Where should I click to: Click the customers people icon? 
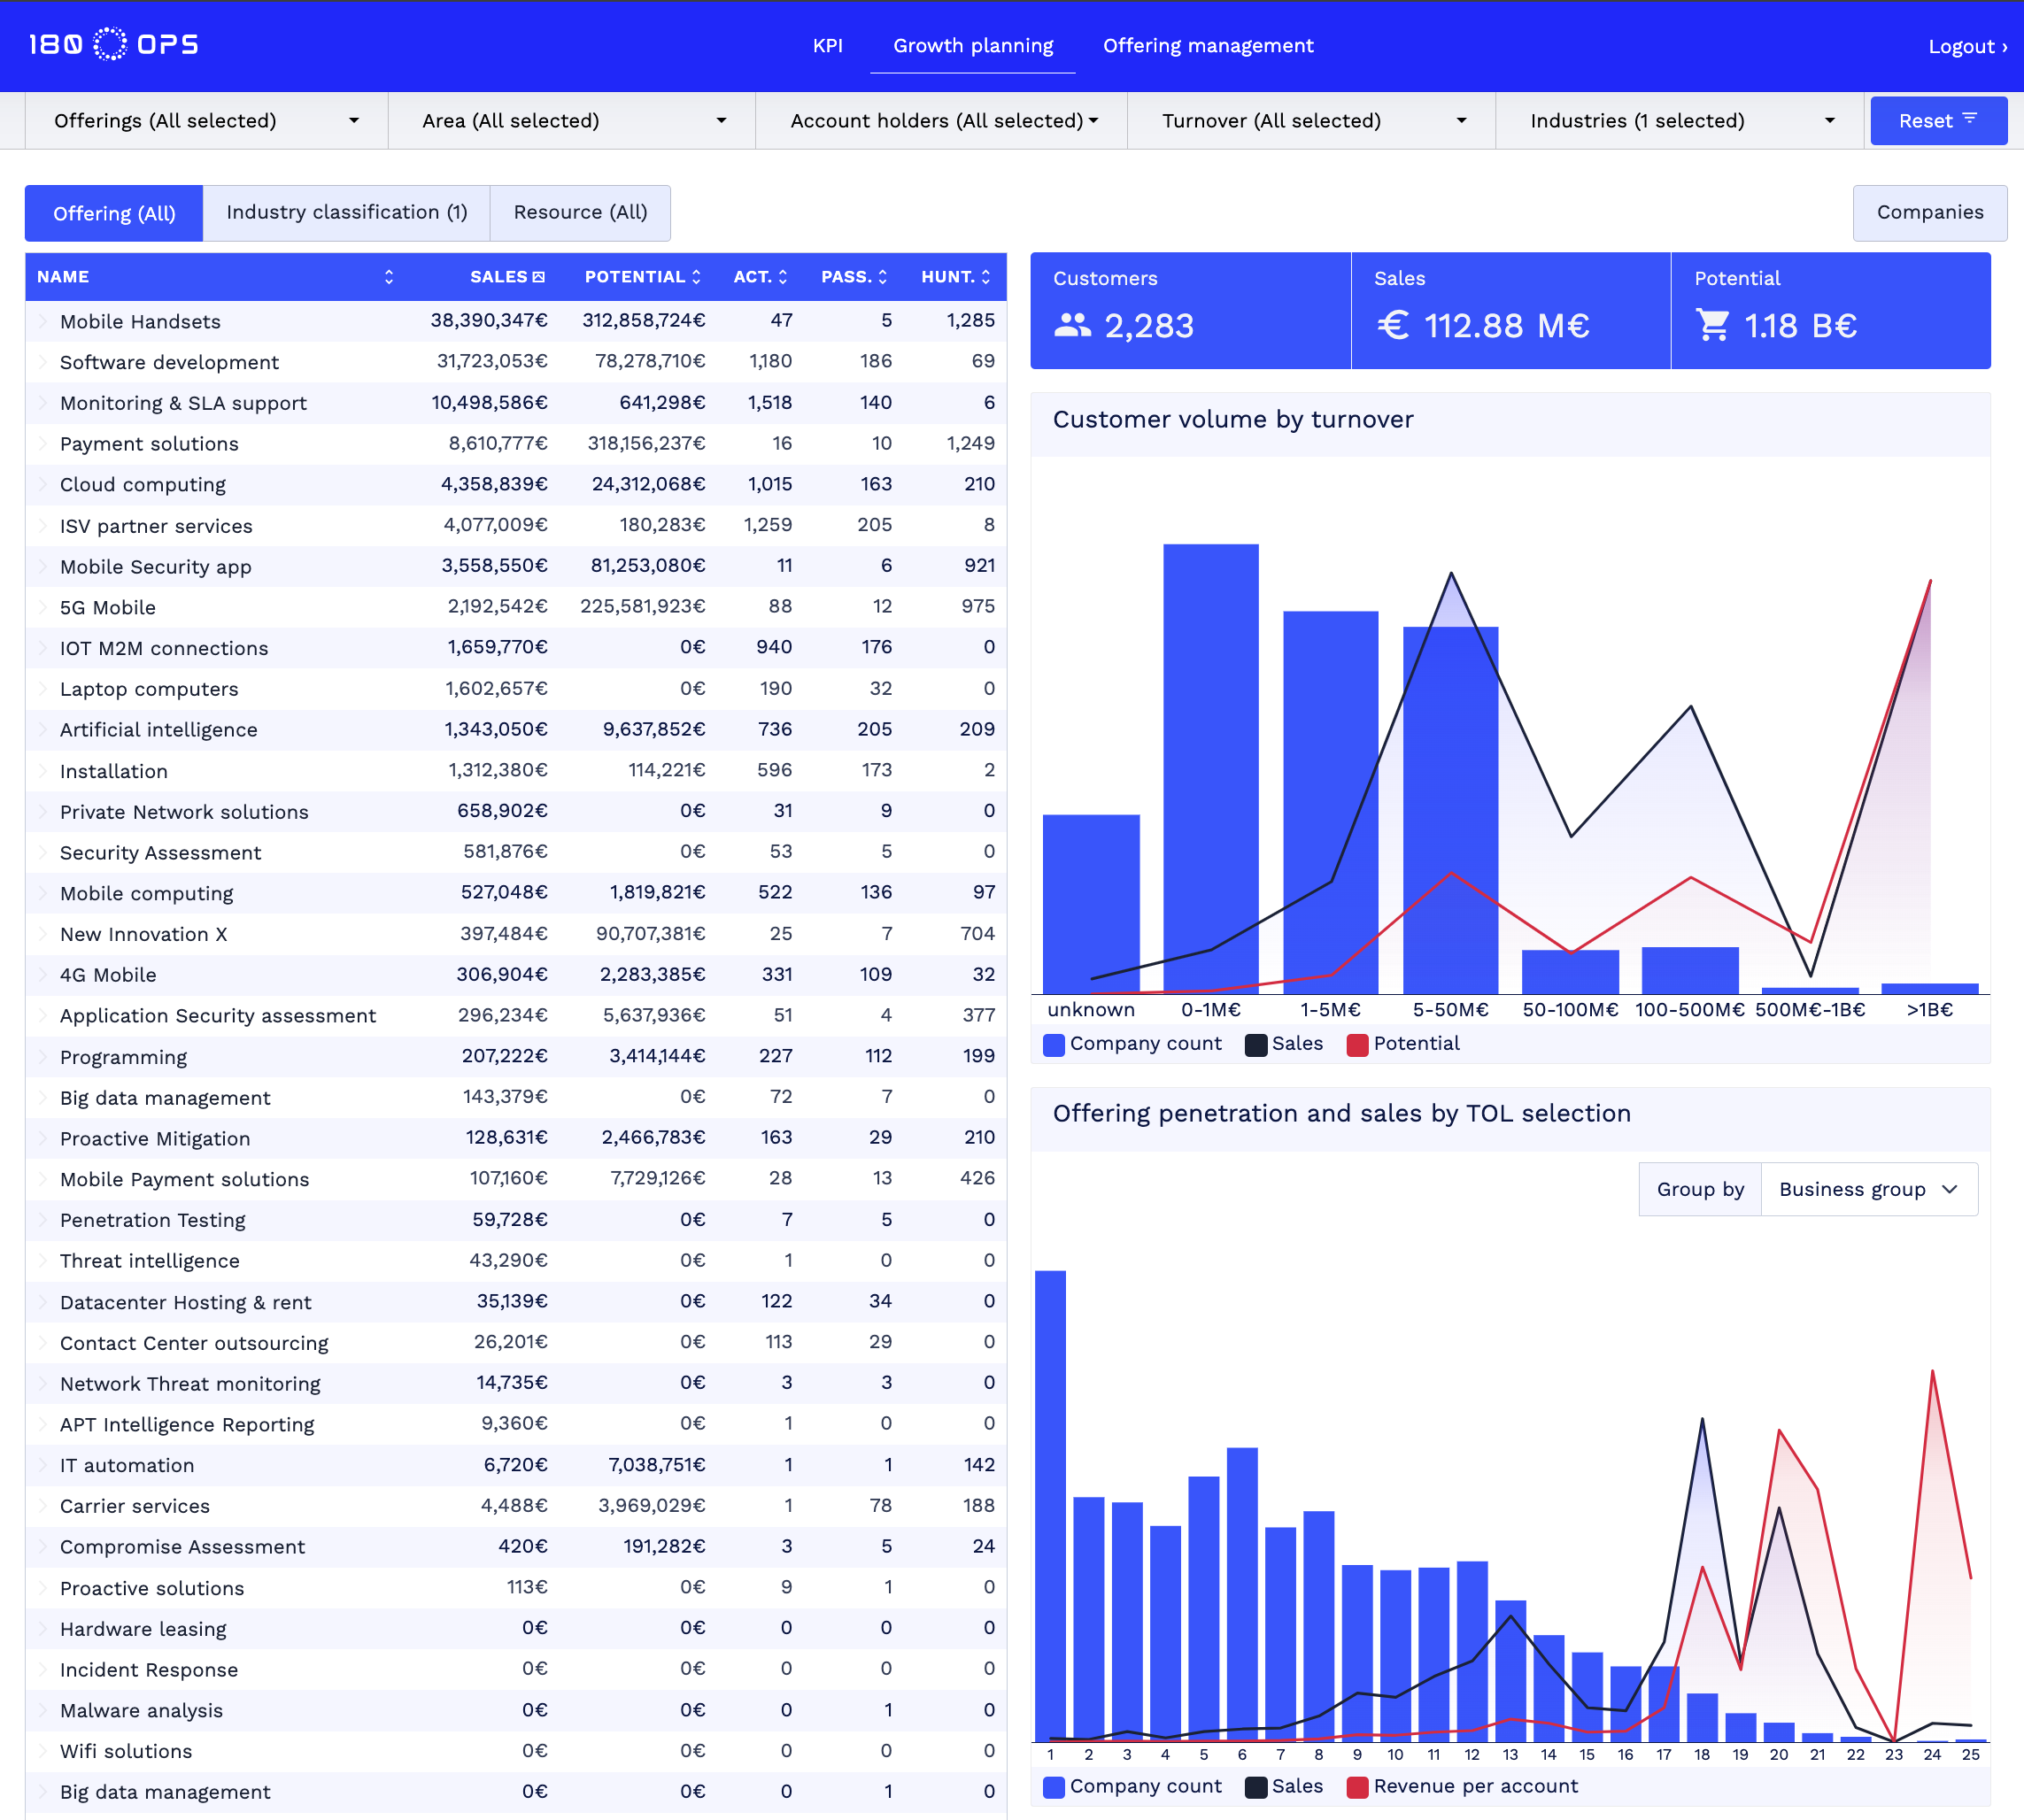[x=1072, y=325]
